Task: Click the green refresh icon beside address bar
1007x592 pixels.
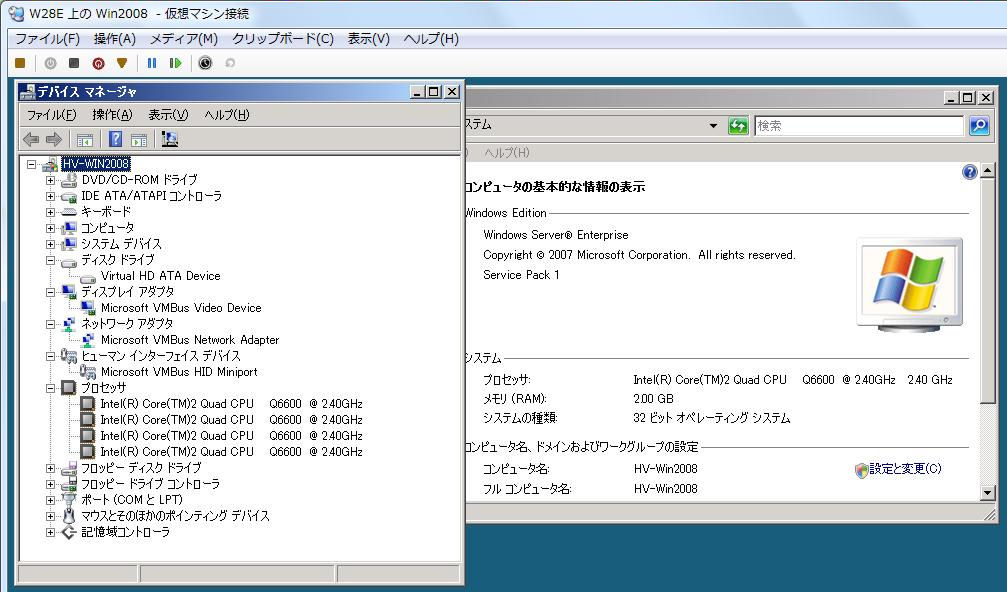Action: tap(738, 126)
